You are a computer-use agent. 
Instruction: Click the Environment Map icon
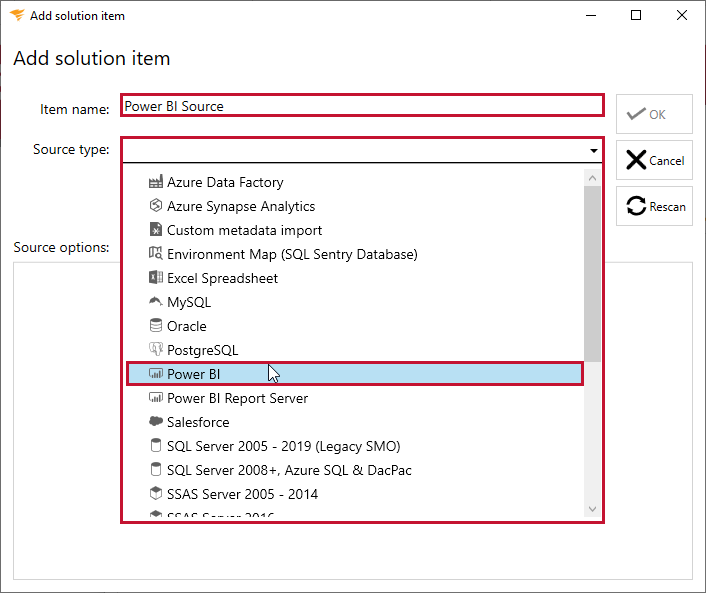[155, 253]
